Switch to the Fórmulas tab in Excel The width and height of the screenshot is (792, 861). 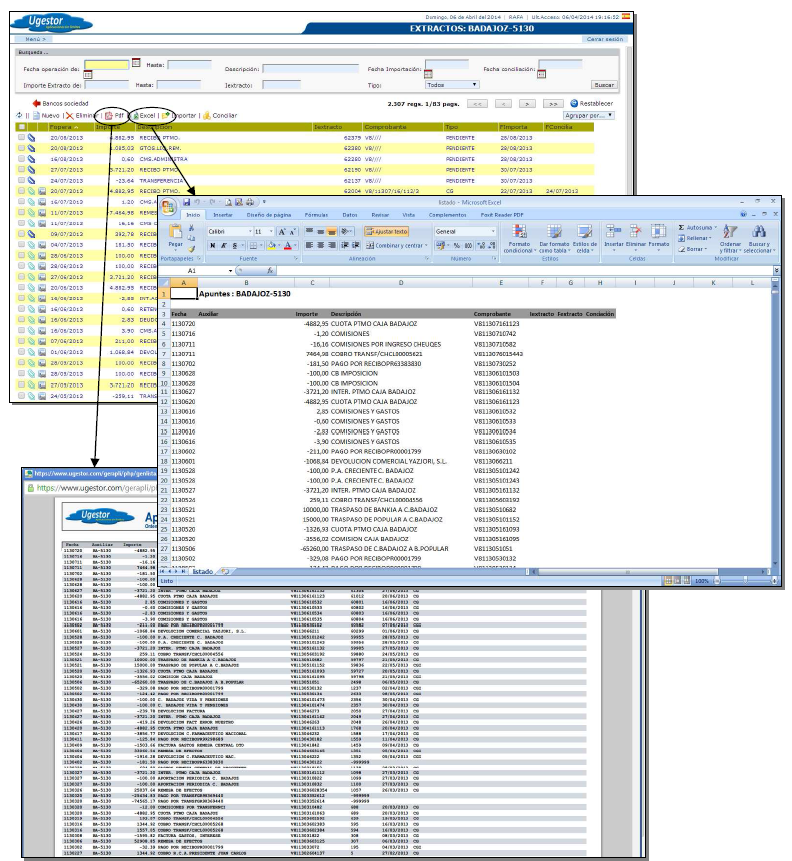pos(316,215)
